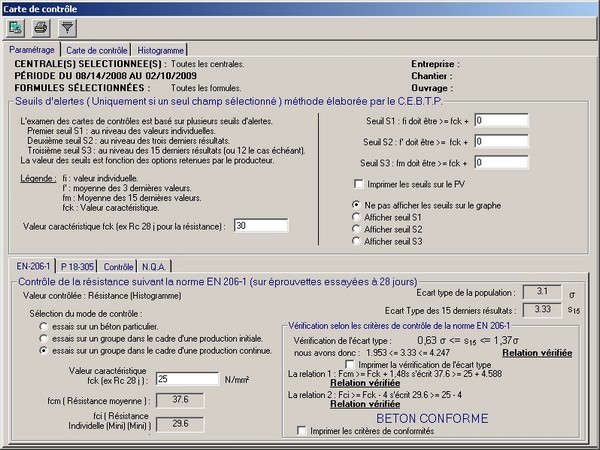This screenshot has height=450, width=600.
Task: Click the fck field showing 30
Action: pos(260,227)
